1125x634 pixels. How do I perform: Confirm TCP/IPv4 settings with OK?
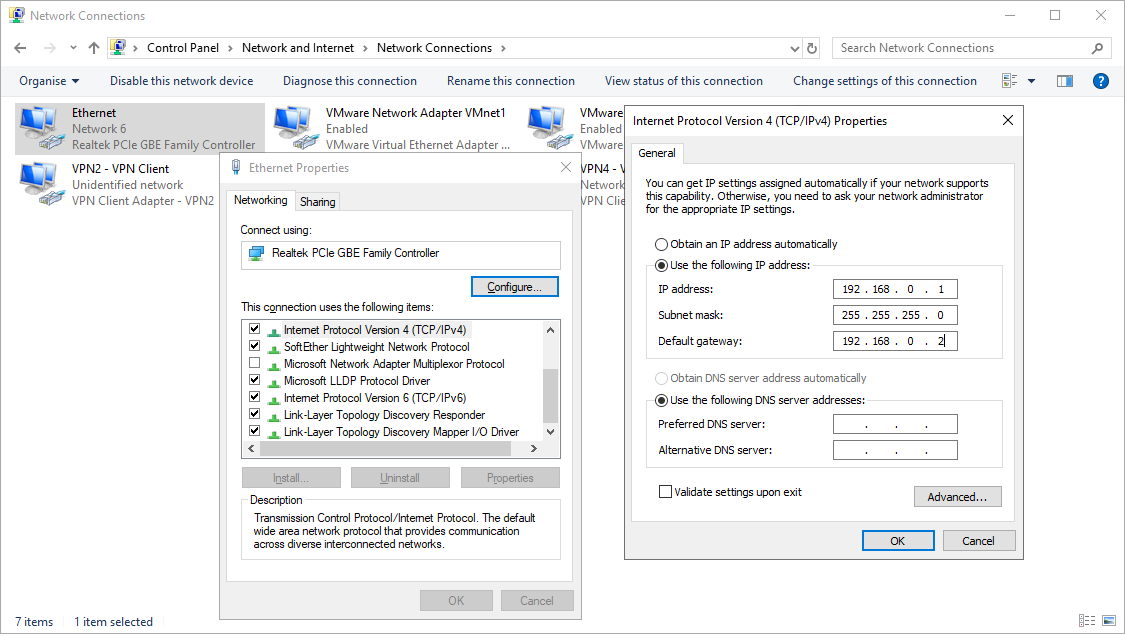tap(898, 541)
